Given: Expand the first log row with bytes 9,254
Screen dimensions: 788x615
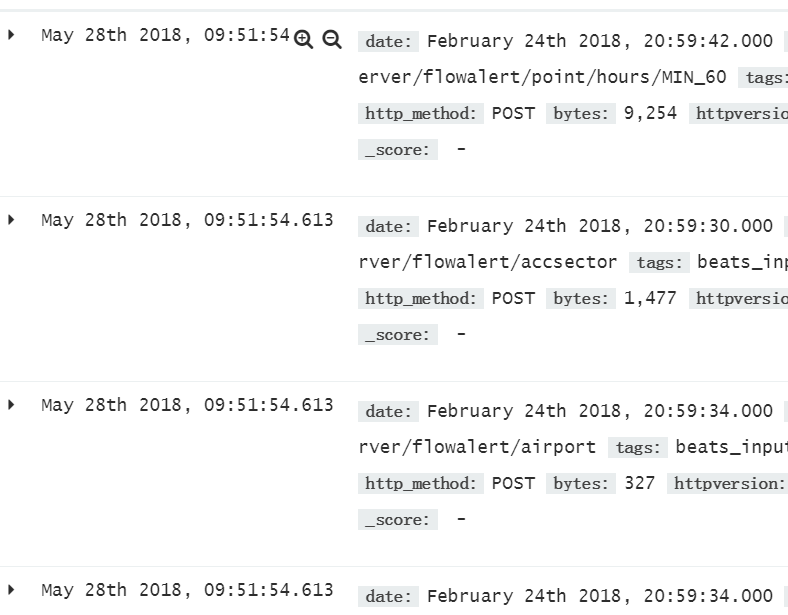Looking at the screenshot, I should coord(12,35).
